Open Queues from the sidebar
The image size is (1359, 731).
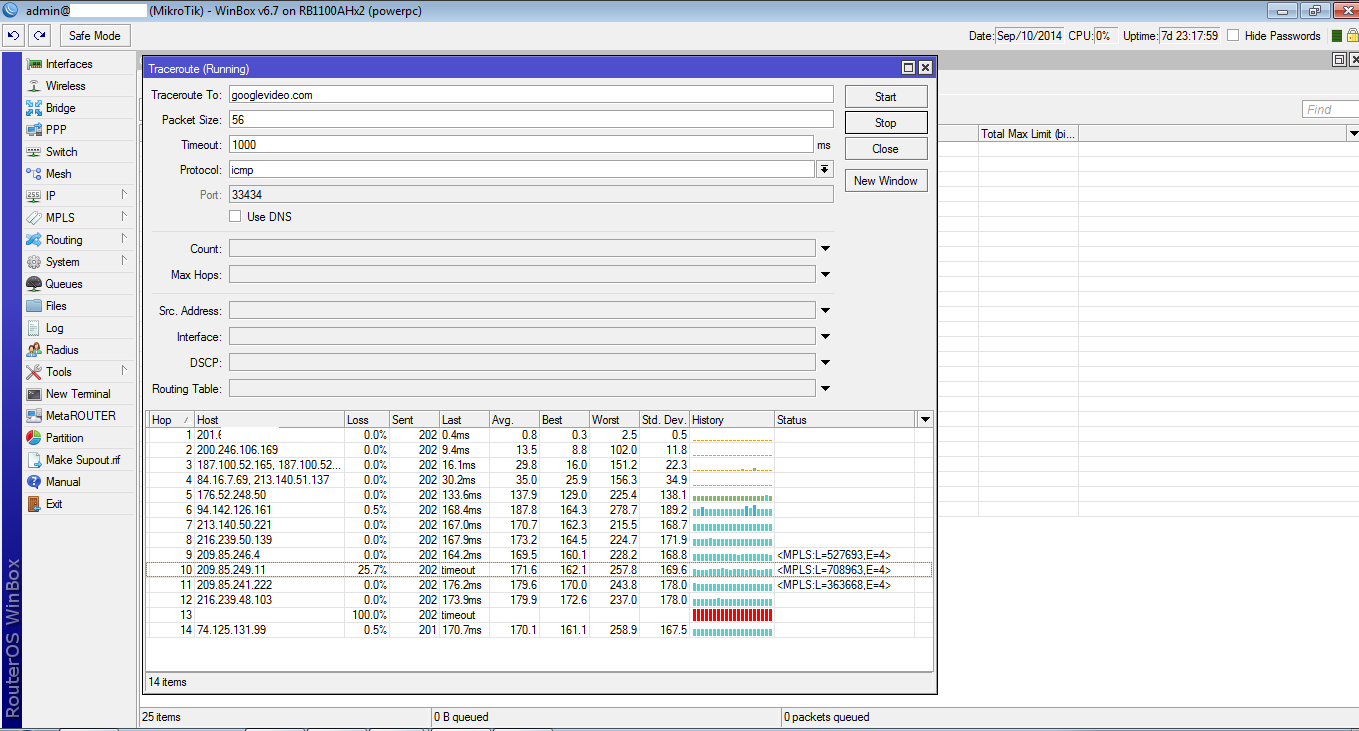[x=34, y=284]
